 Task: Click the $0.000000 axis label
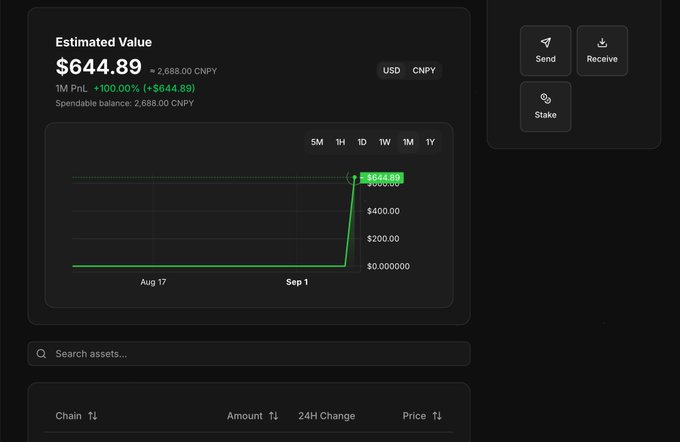click(388, 266)
